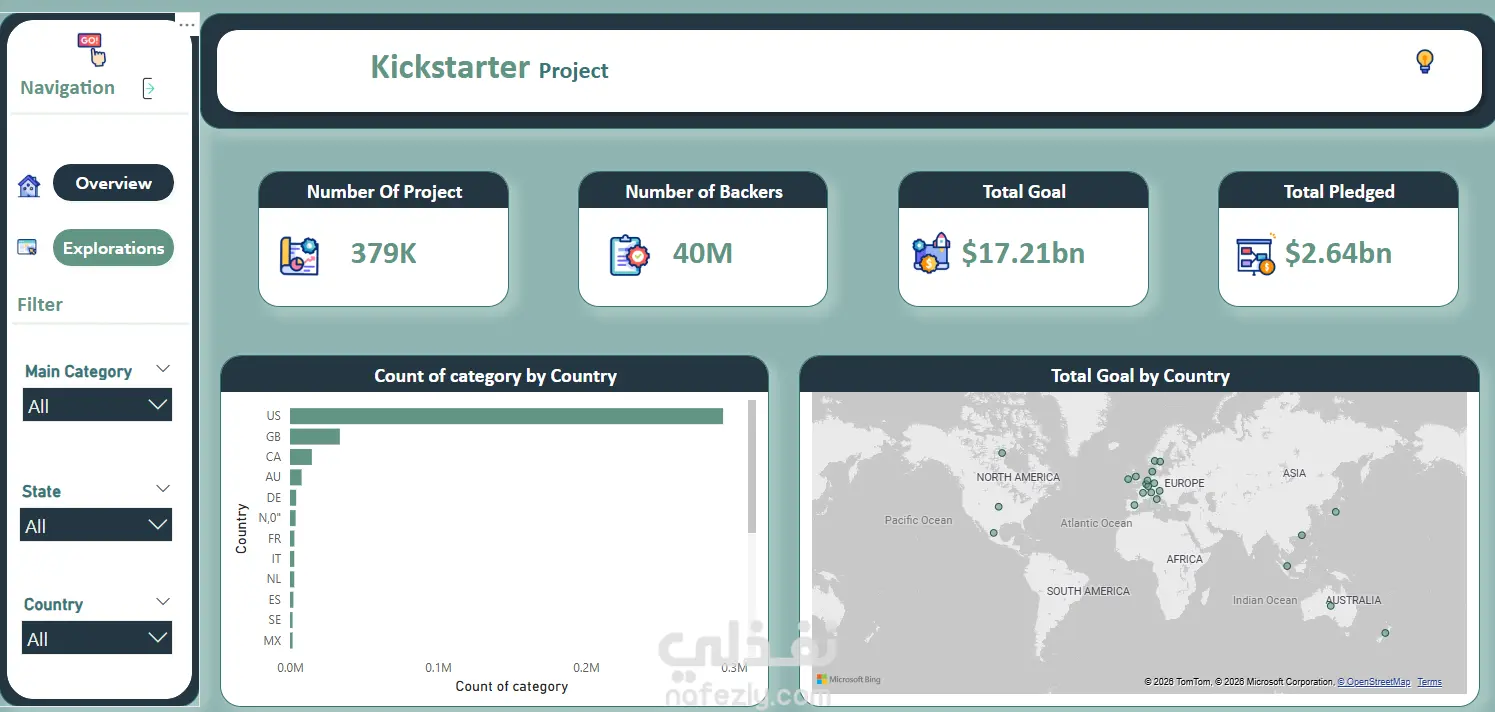The width and height of the screenshot is (1495, 712).
Task: Click the lightbulb icon in the header
Action: [x=1425, y=62]
